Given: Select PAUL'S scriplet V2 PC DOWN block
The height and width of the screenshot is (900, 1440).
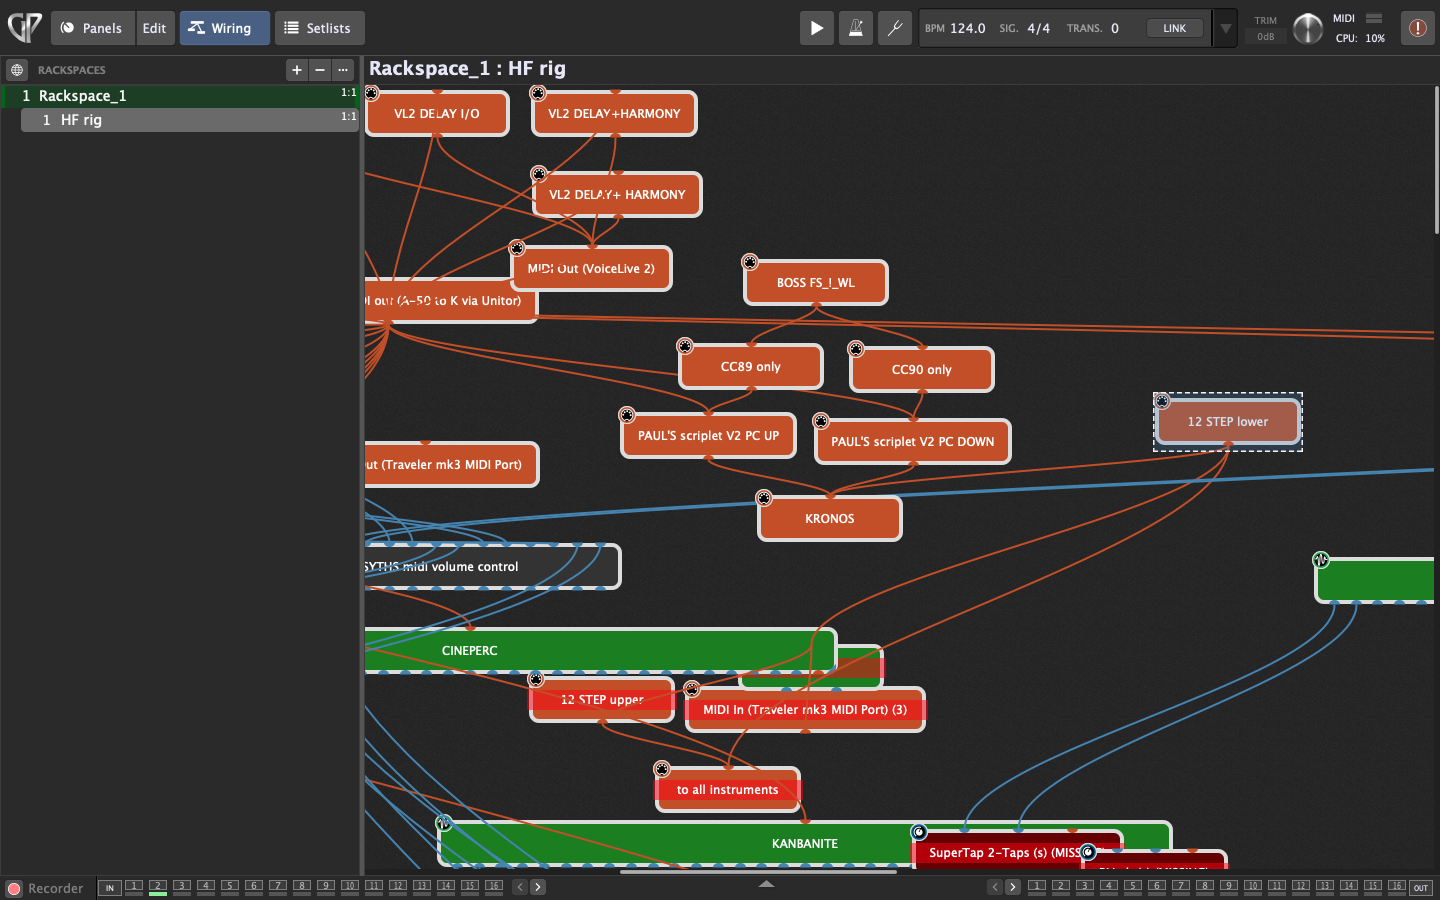Looking at the screenshot, I should pos(913,442).
